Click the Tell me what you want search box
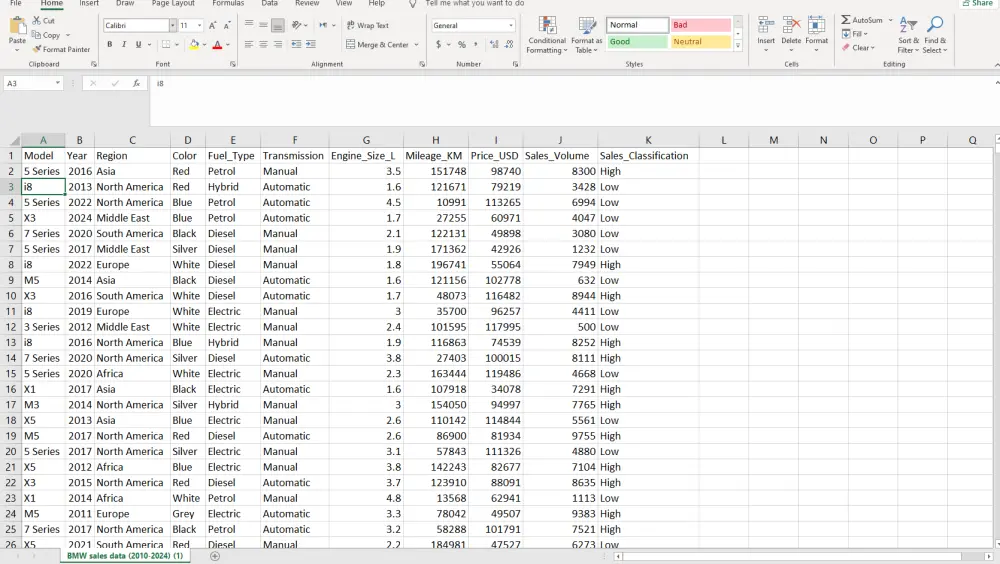Viewport: 1000px width, 564px height. click(474, 3)
